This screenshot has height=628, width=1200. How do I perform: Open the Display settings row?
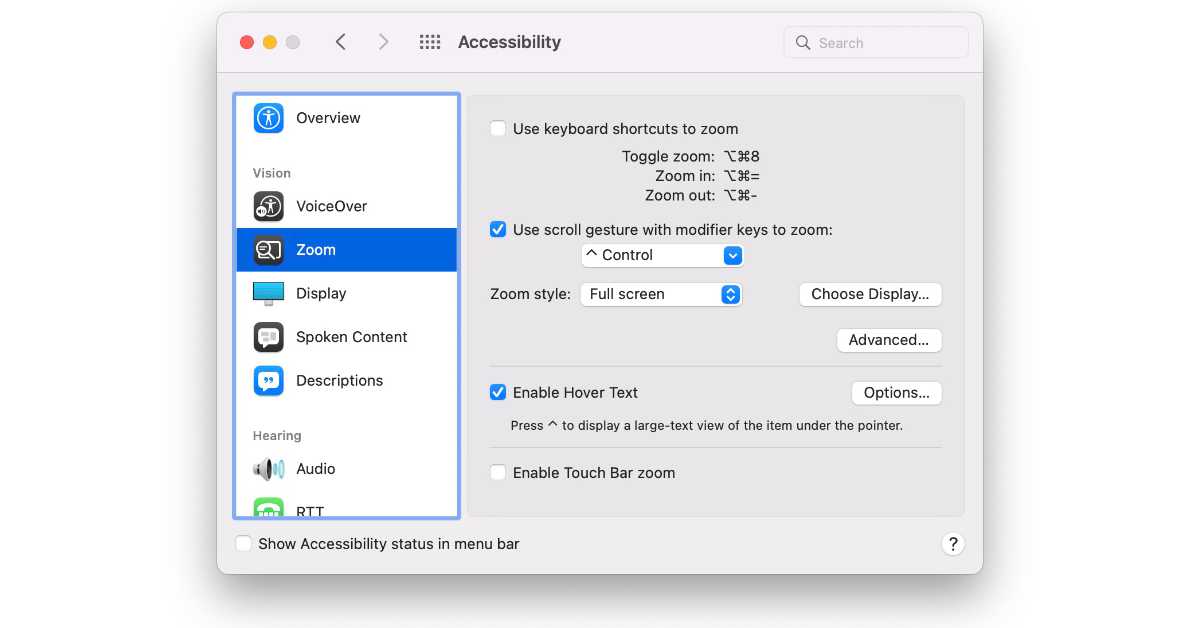pyautogui.click(x=346, y=293)
